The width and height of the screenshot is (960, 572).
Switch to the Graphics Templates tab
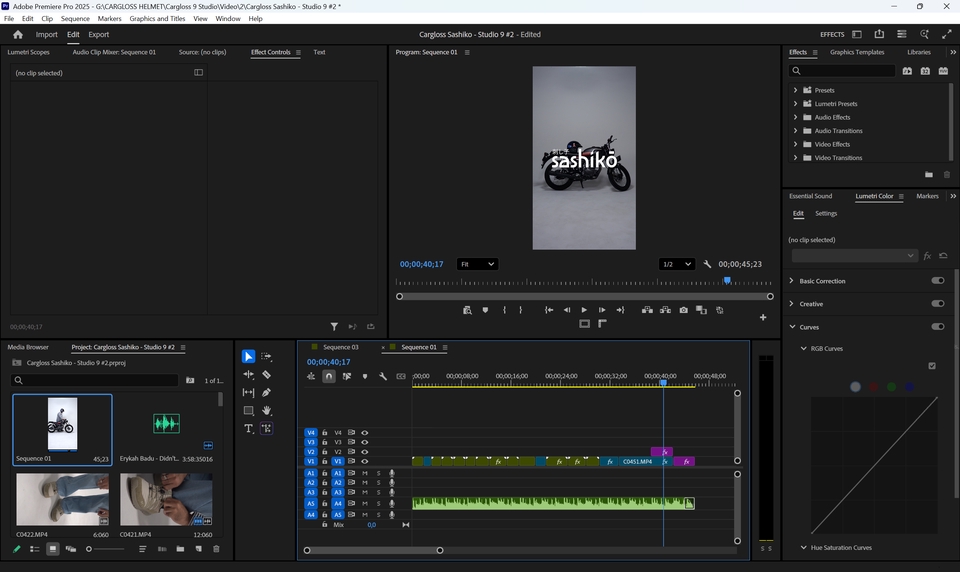857,52
